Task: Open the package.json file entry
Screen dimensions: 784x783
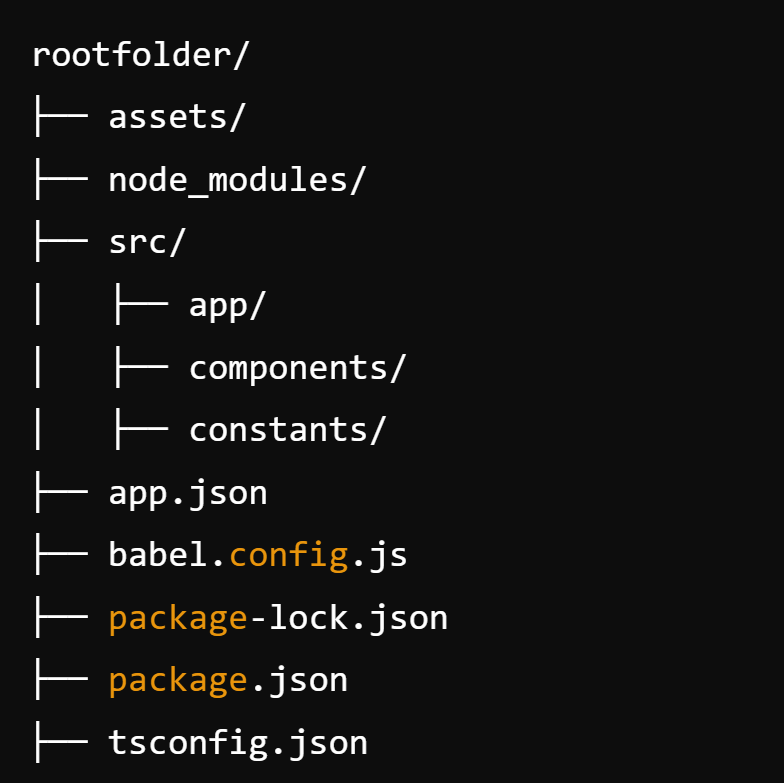Action: [228, 681]
